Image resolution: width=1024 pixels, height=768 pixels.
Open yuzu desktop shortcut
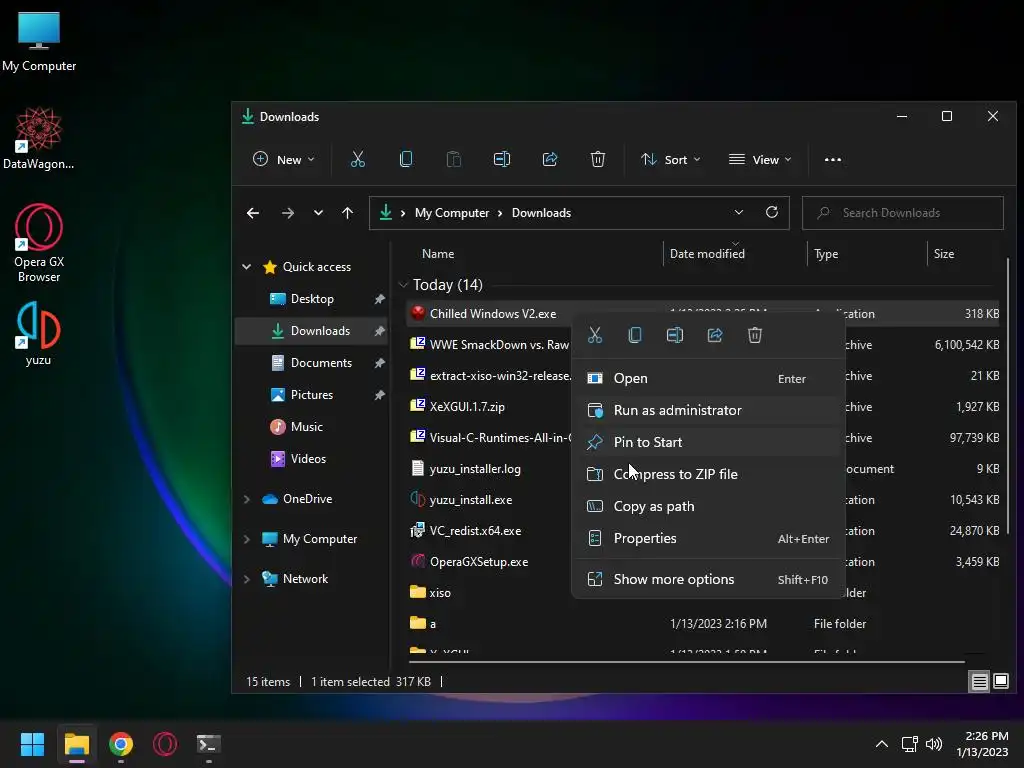tap(39, 333)
